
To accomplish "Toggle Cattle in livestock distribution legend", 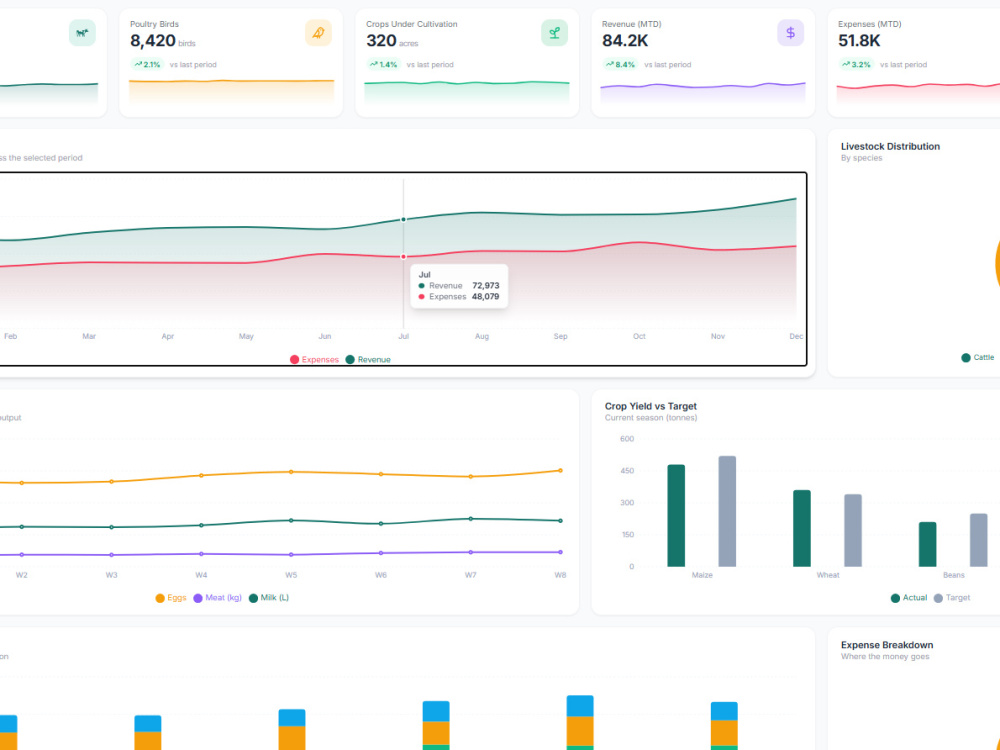I will pos(978,357).
